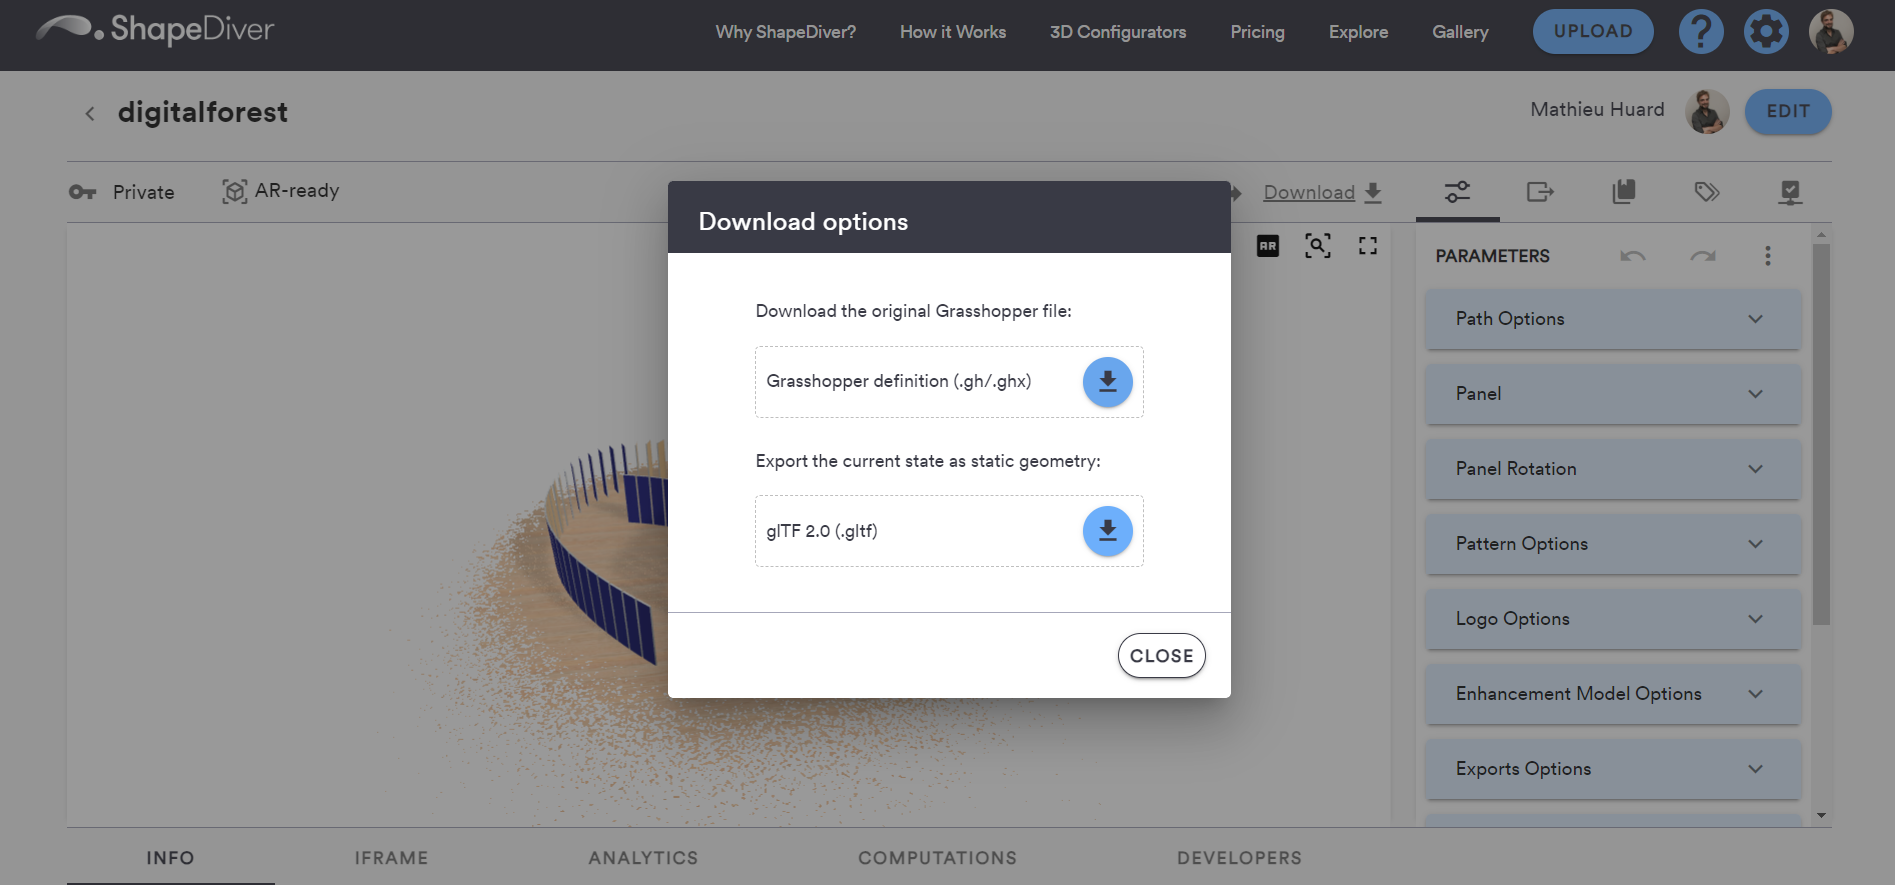The height and width of the screenshot is (885, 1895).
Task: Click the AR view icon
Action: 1267,246
